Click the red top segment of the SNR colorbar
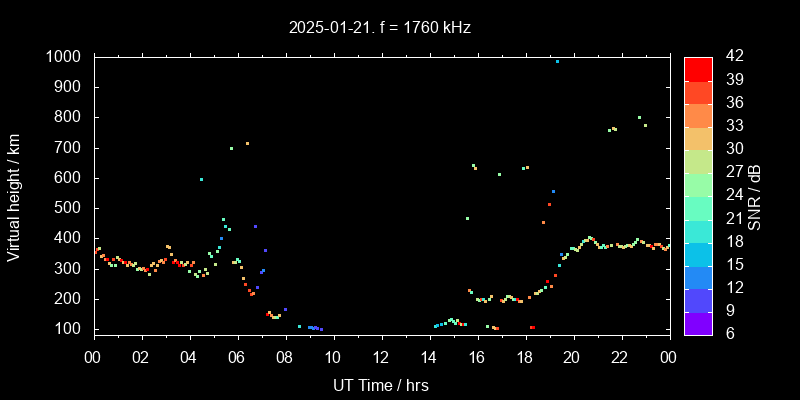 697,68
